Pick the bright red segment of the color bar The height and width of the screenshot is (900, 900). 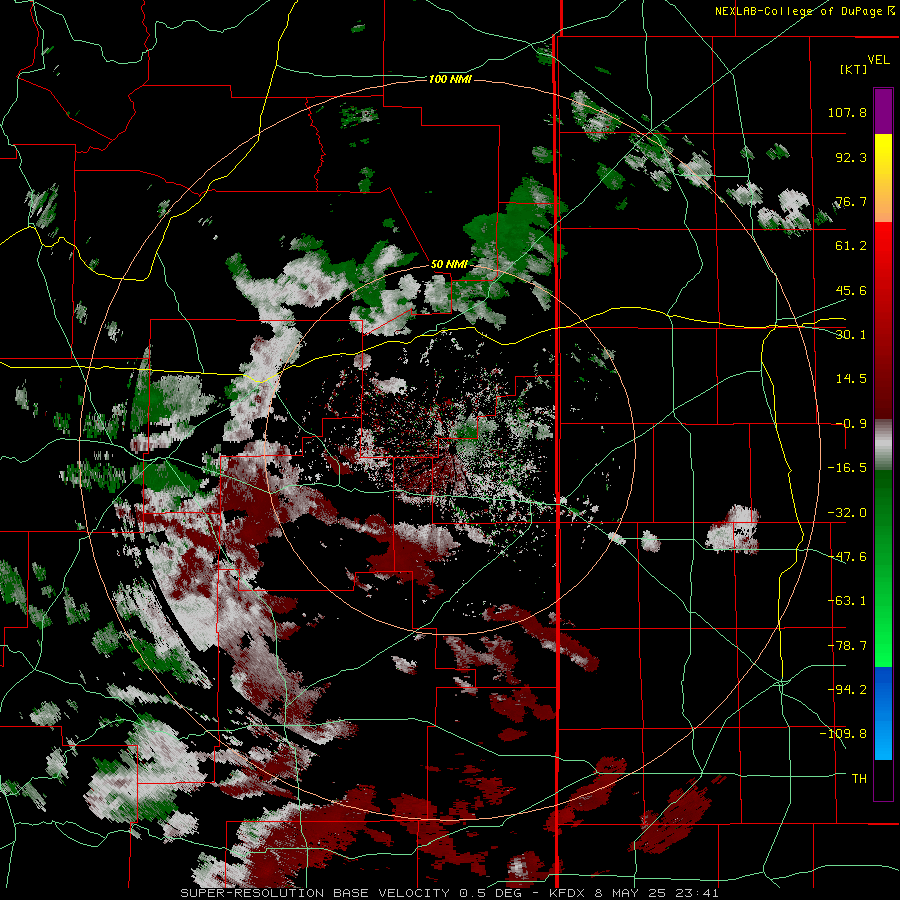point(883,245)
